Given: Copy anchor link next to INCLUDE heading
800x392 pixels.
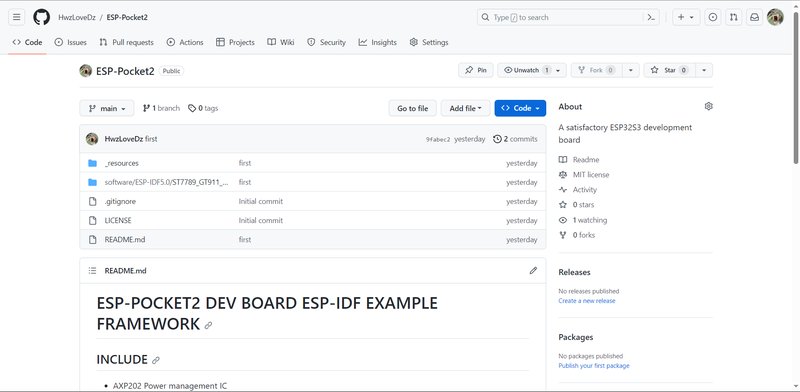Looking at the screenshot, I should coord(156,360).
